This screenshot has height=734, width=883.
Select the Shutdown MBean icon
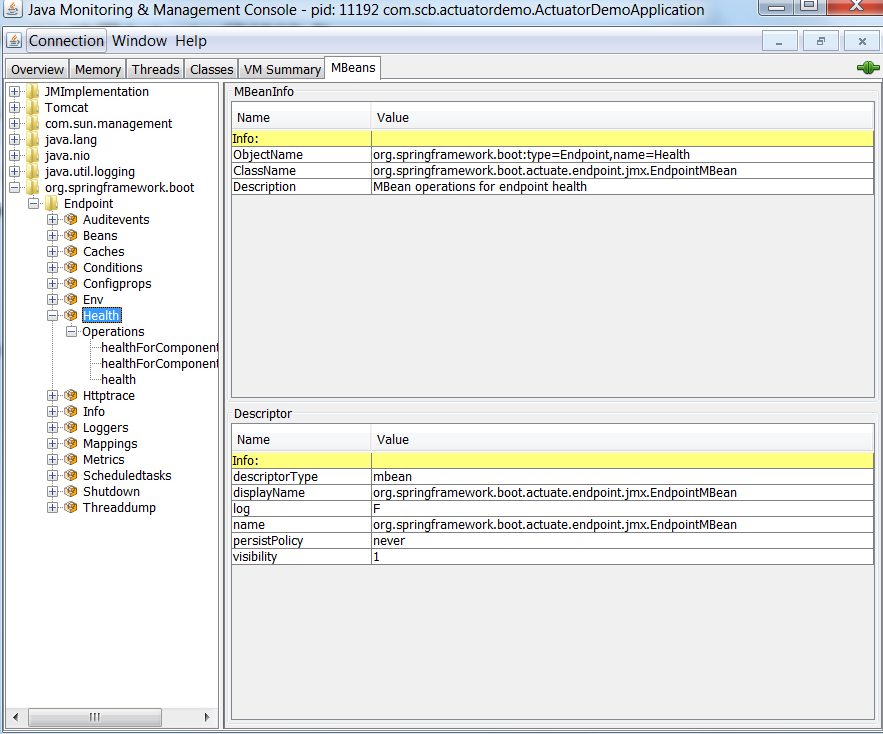pyautogui.click(x=70, y=491)
